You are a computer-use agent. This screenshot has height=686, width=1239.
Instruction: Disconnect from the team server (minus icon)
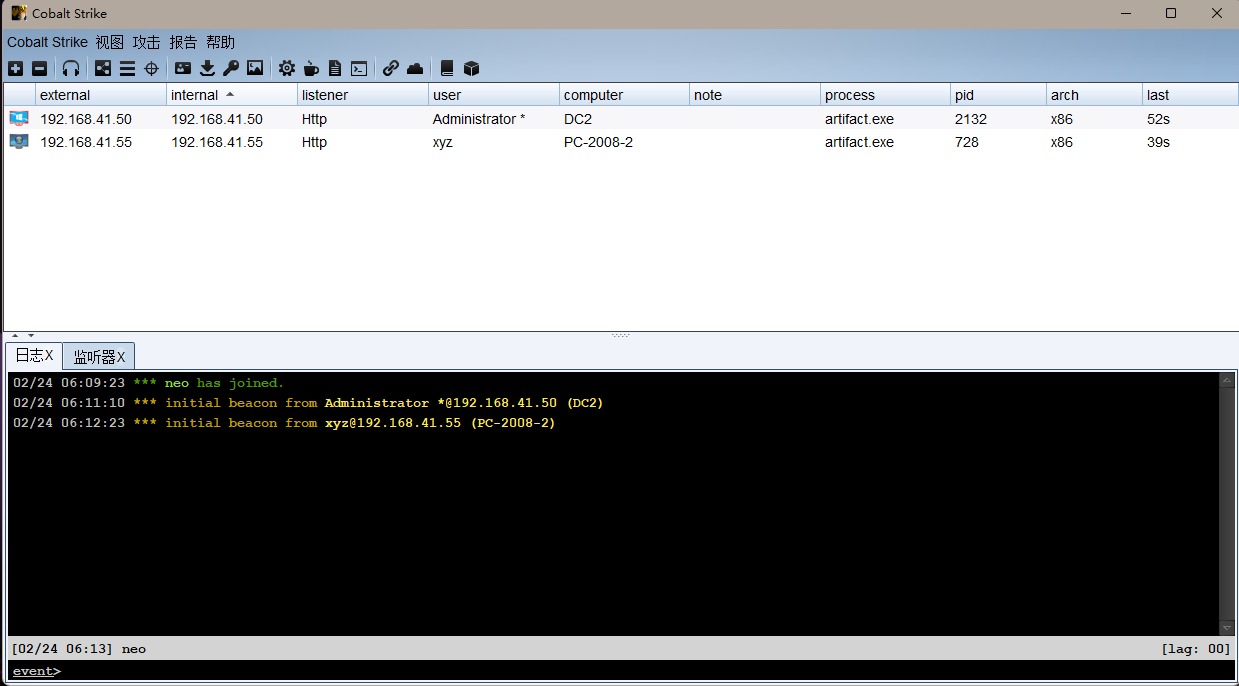tap(39, 68)
